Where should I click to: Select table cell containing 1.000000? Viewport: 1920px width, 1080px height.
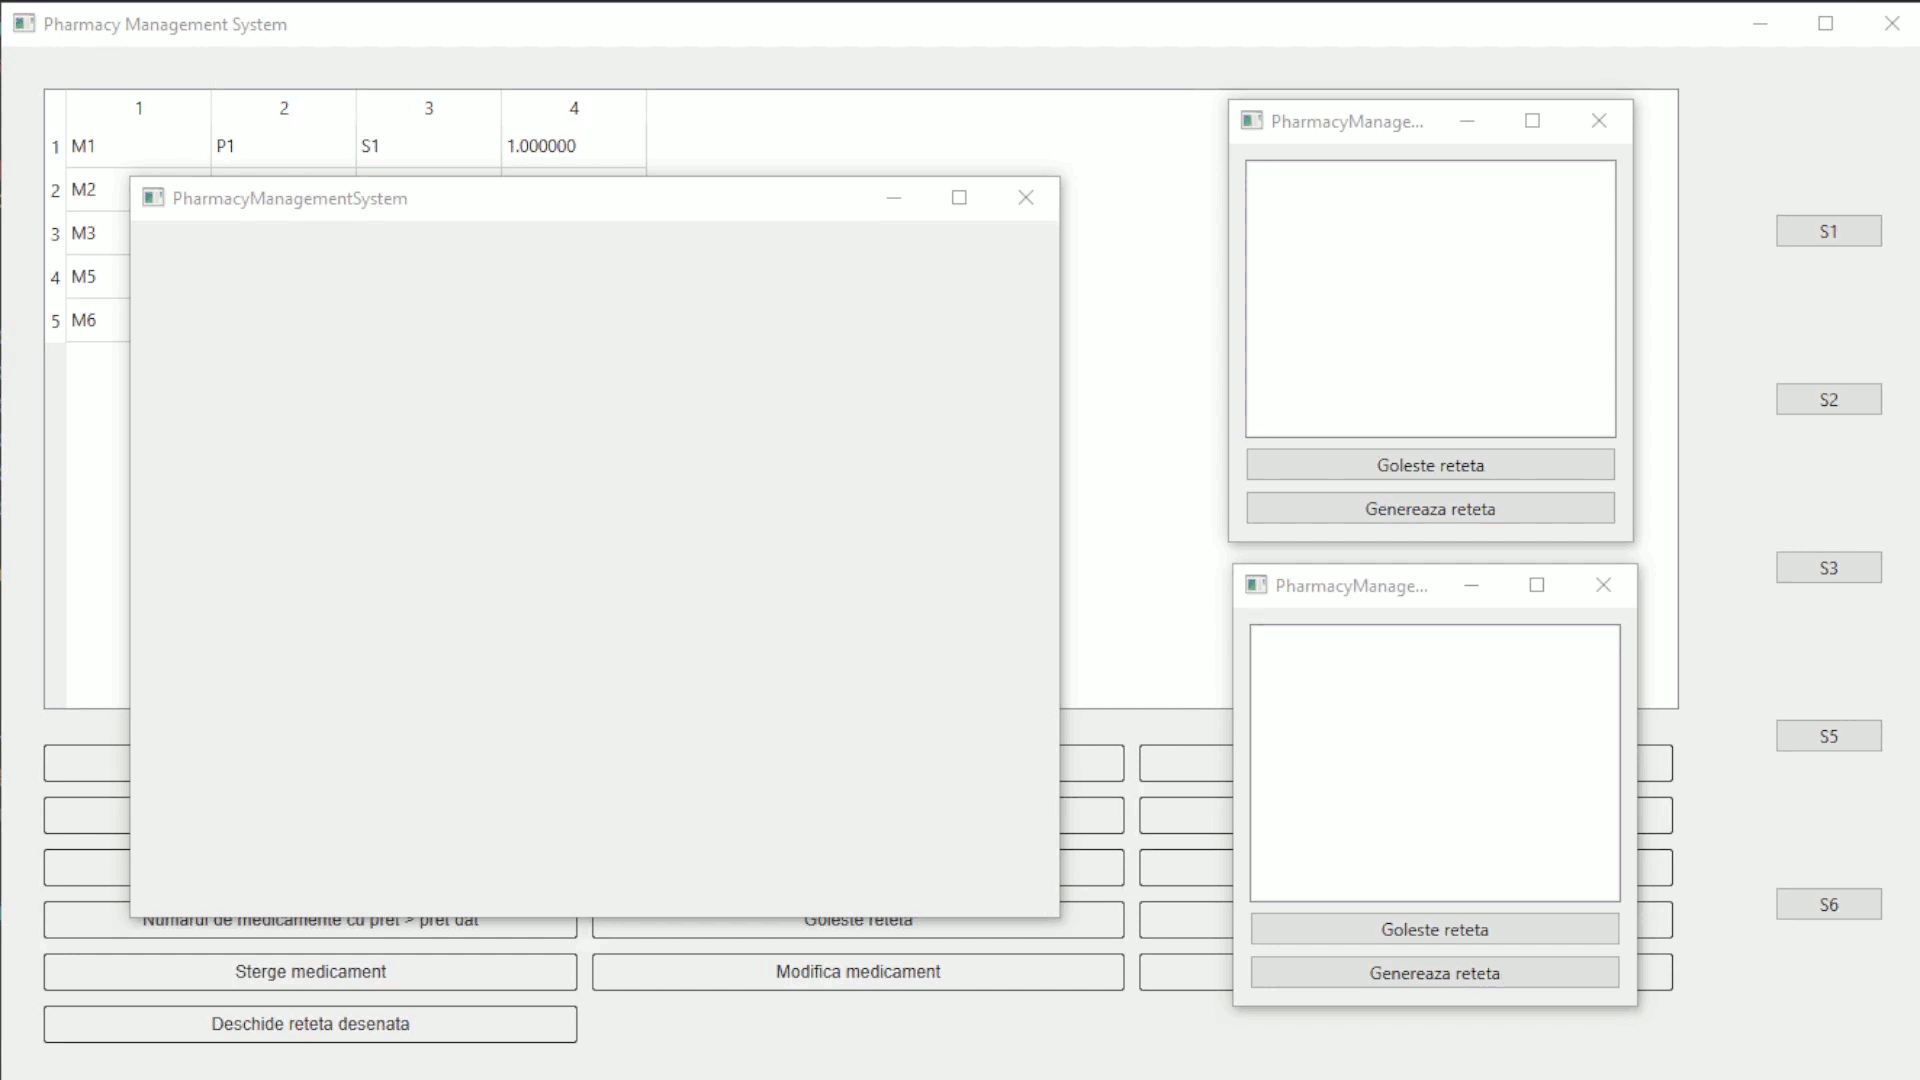point(573,146)
